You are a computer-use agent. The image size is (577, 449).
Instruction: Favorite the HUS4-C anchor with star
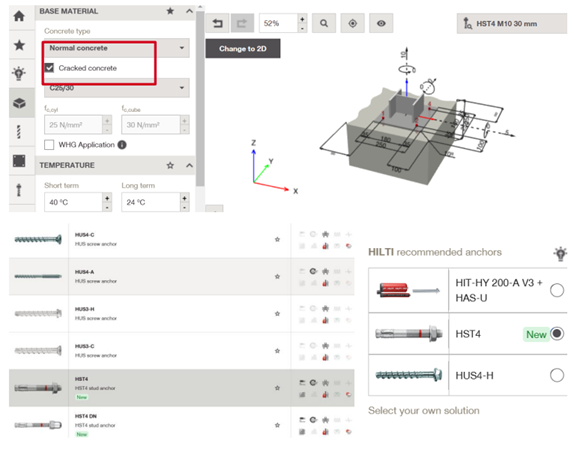point(277,239)
